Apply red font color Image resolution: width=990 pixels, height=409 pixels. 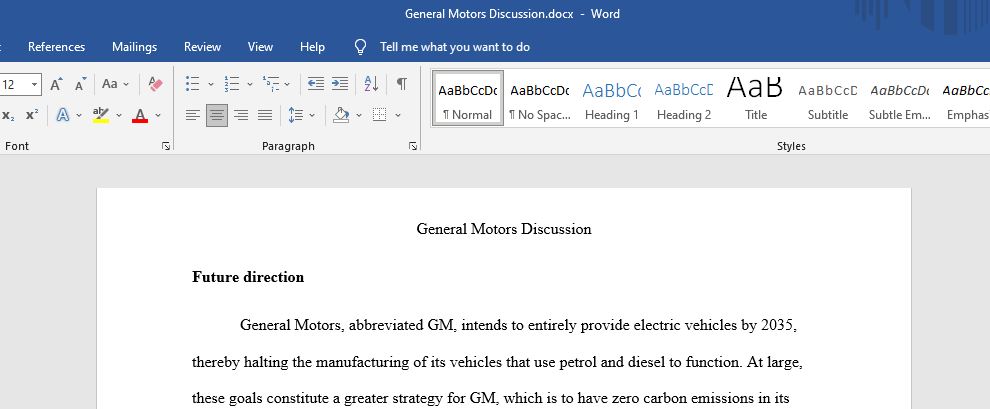[140, 115]
